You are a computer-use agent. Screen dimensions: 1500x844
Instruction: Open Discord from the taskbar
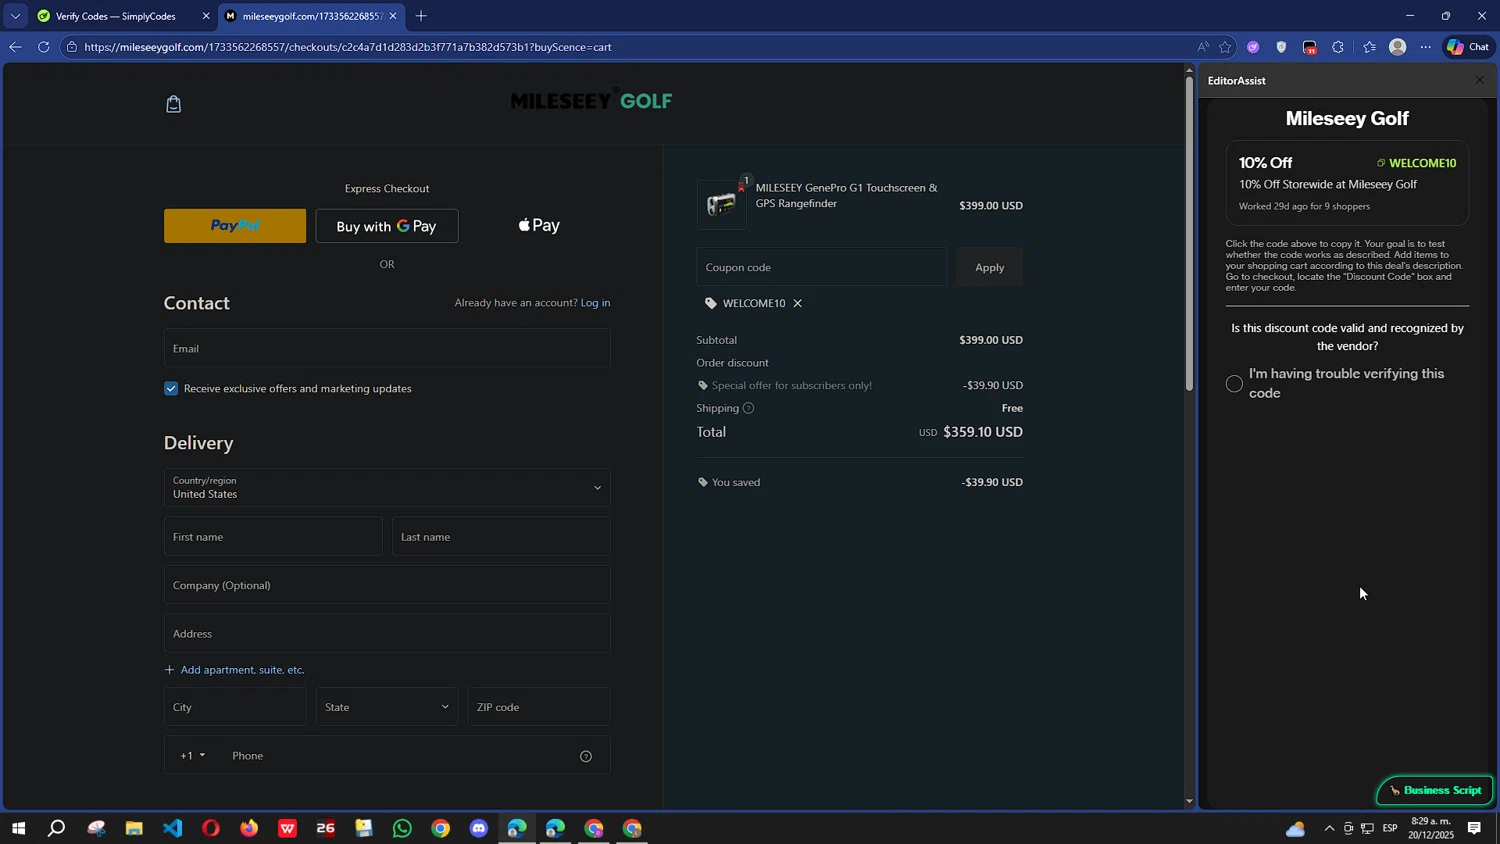(x=479, y=829)
